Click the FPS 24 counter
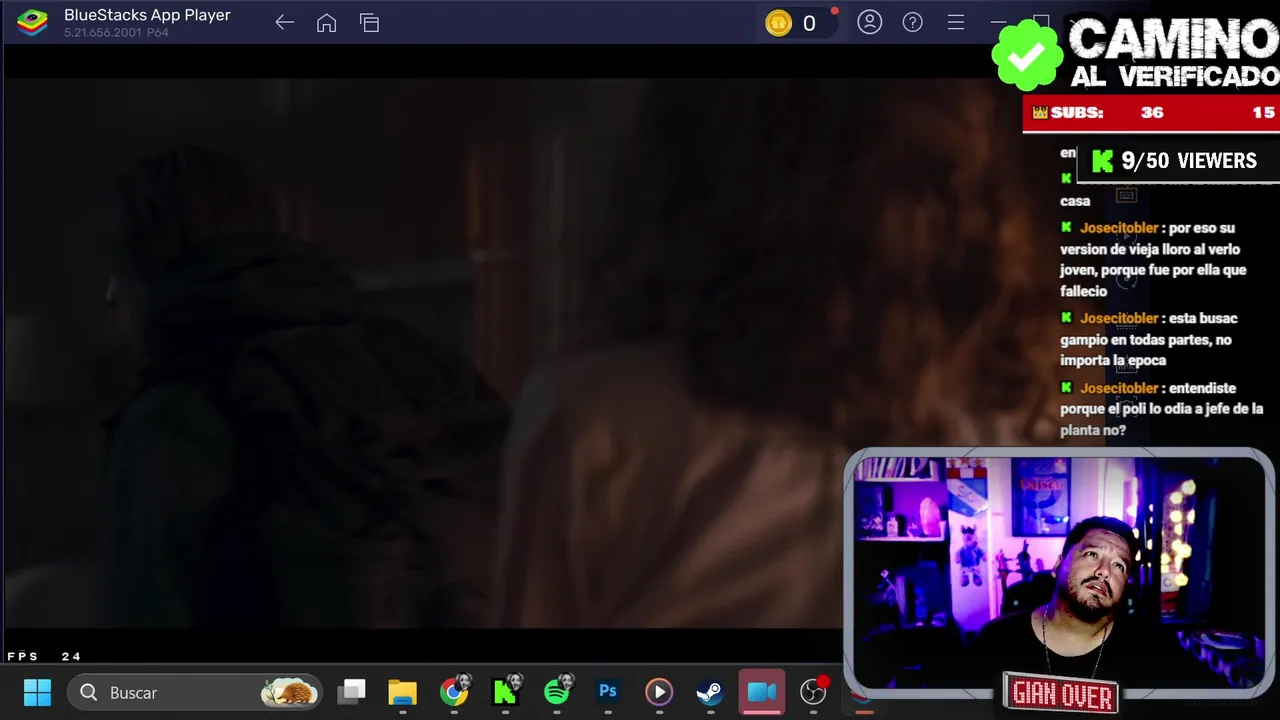 pyautogui.click(x=44, y=656)
